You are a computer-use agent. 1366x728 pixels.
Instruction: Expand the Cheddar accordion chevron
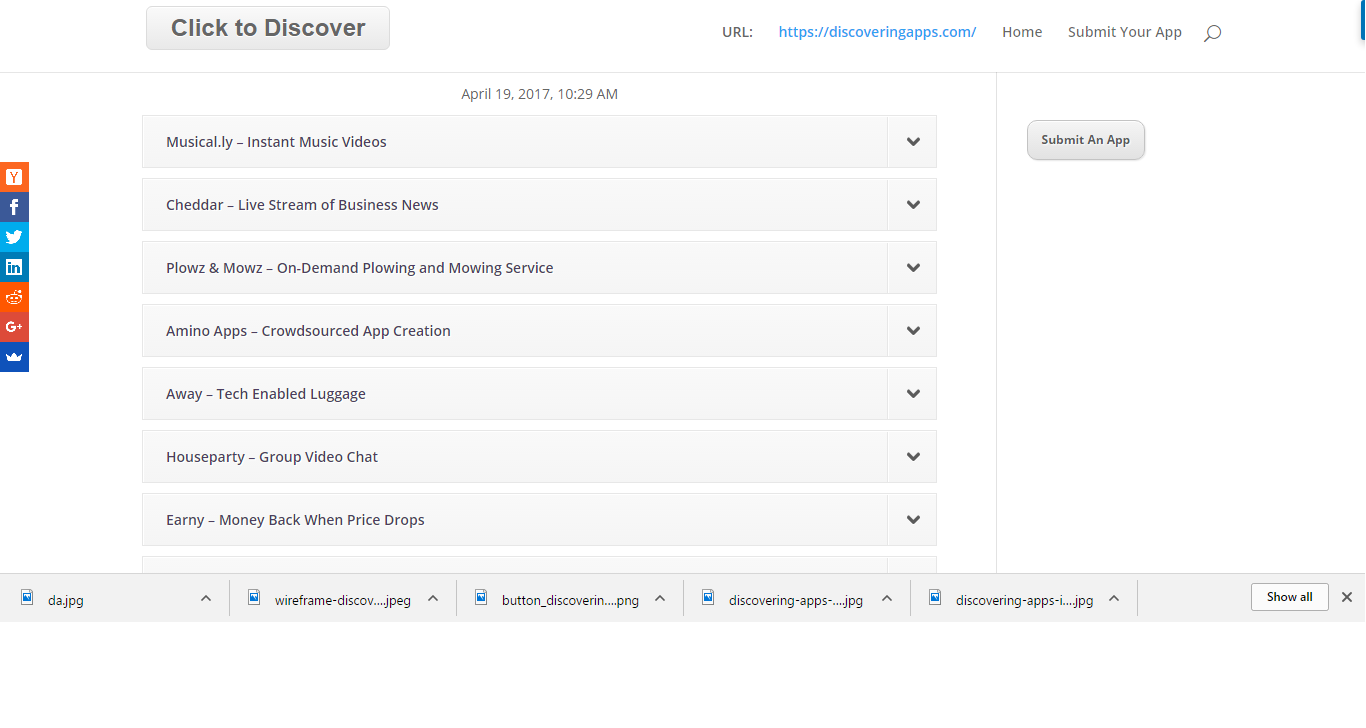913,205
